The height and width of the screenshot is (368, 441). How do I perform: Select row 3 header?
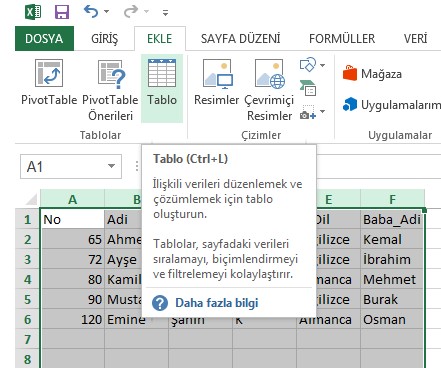click(28, 259)
